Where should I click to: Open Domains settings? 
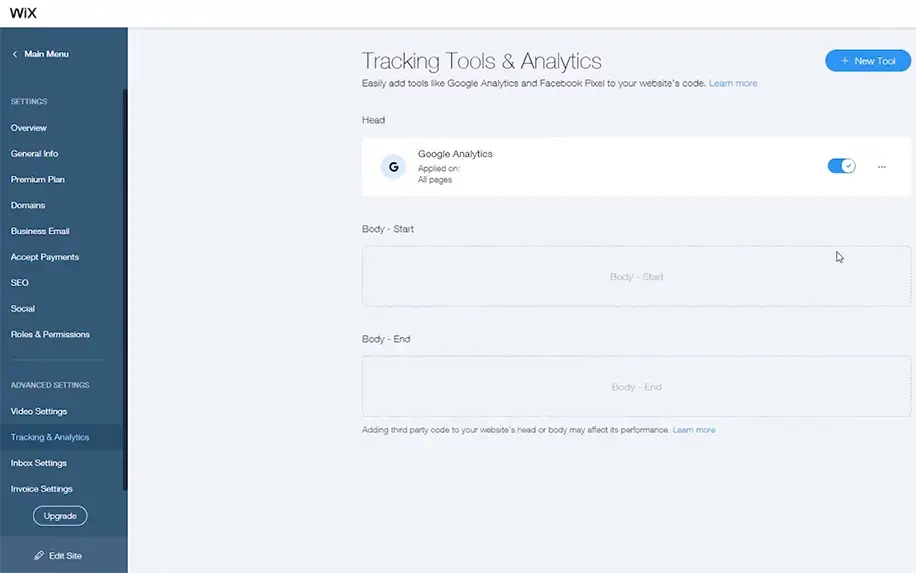pos(28,205)
